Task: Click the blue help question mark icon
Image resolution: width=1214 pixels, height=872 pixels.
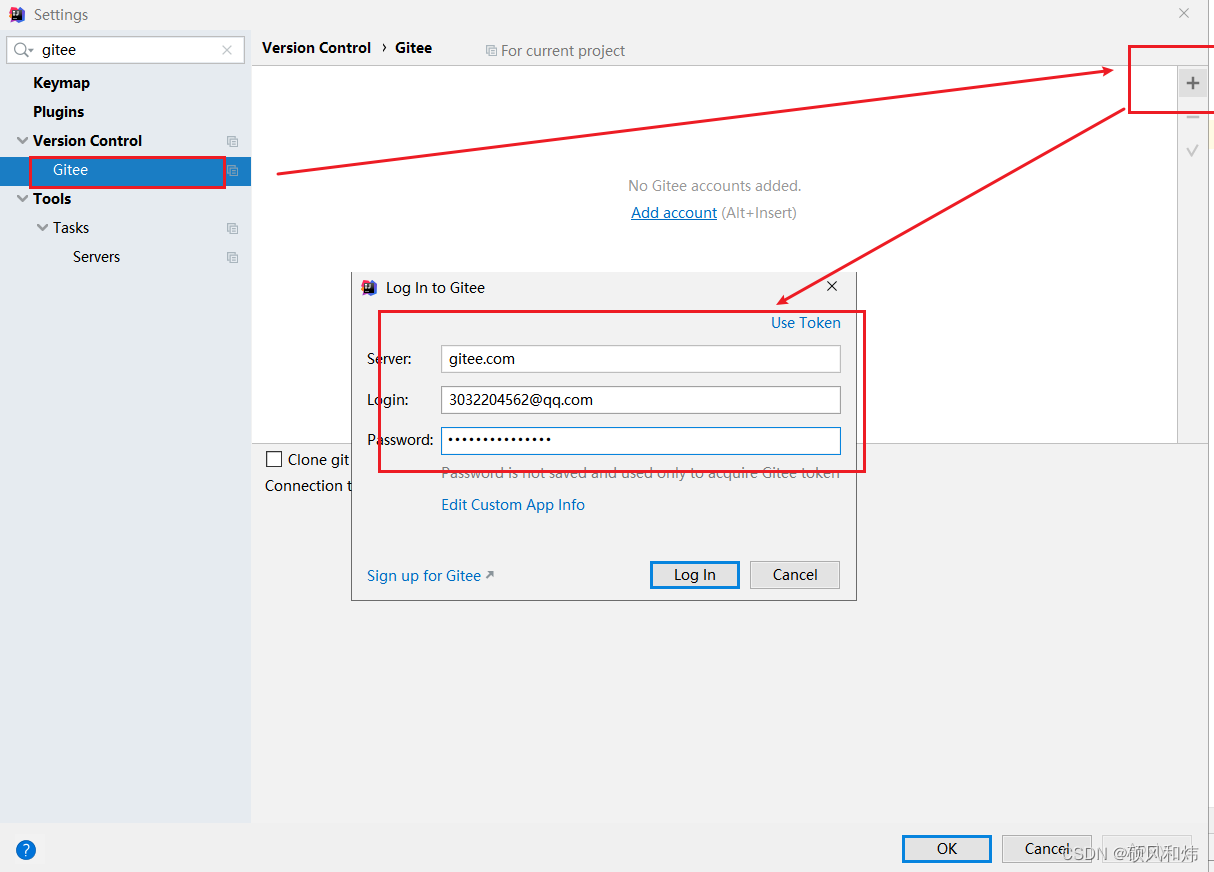Action: tap(26, 850)
